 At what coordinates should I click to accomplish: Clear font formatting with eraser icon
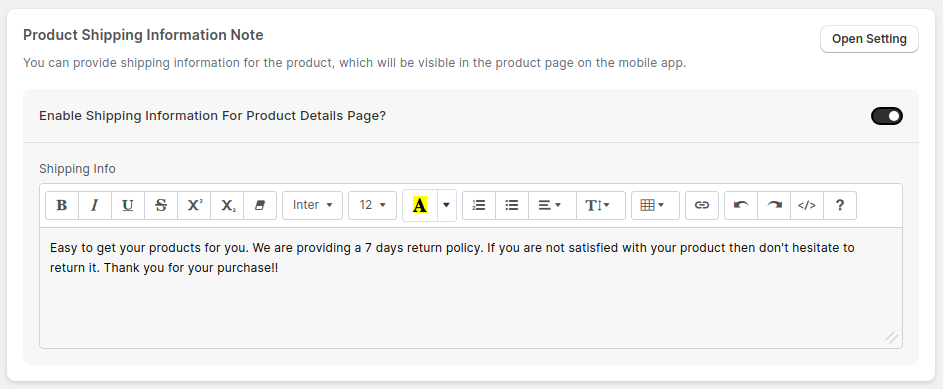(260, 205)
